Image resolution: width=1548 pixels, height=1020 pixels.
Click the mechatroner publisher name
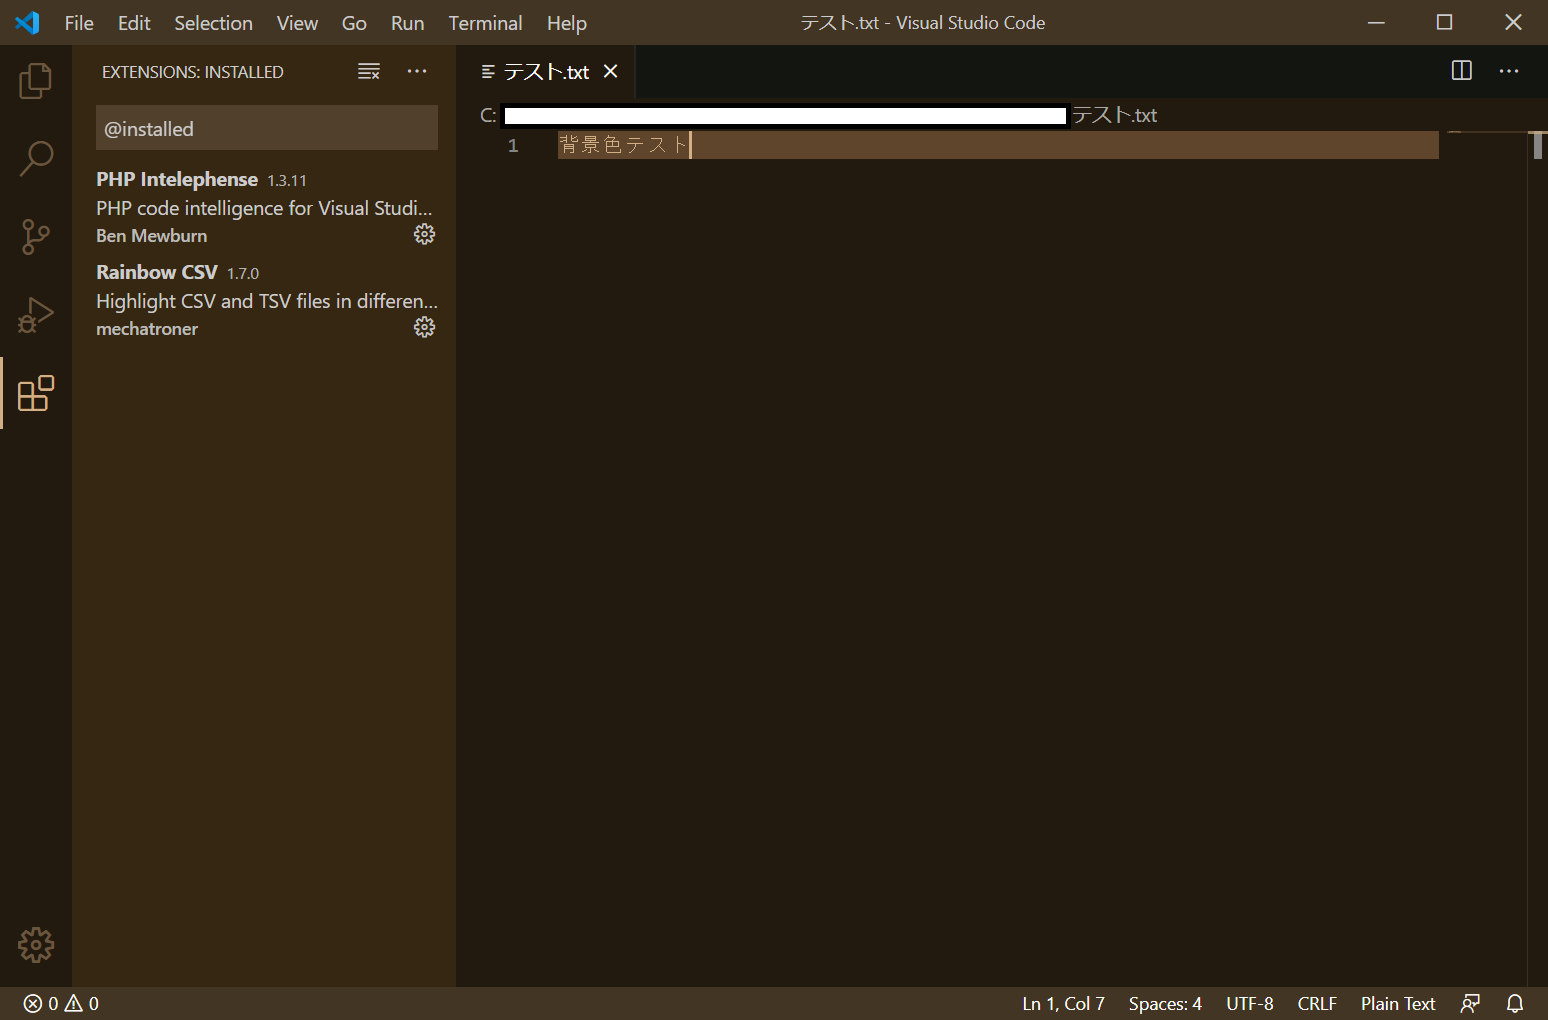[147, 329]
